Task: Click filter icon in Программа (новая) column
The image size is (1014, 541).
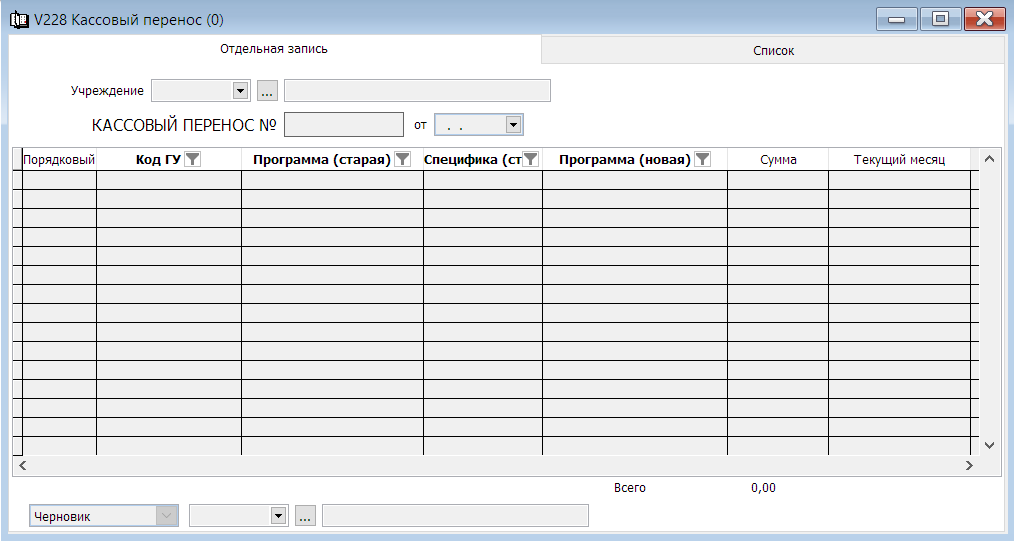Action: 702,159
